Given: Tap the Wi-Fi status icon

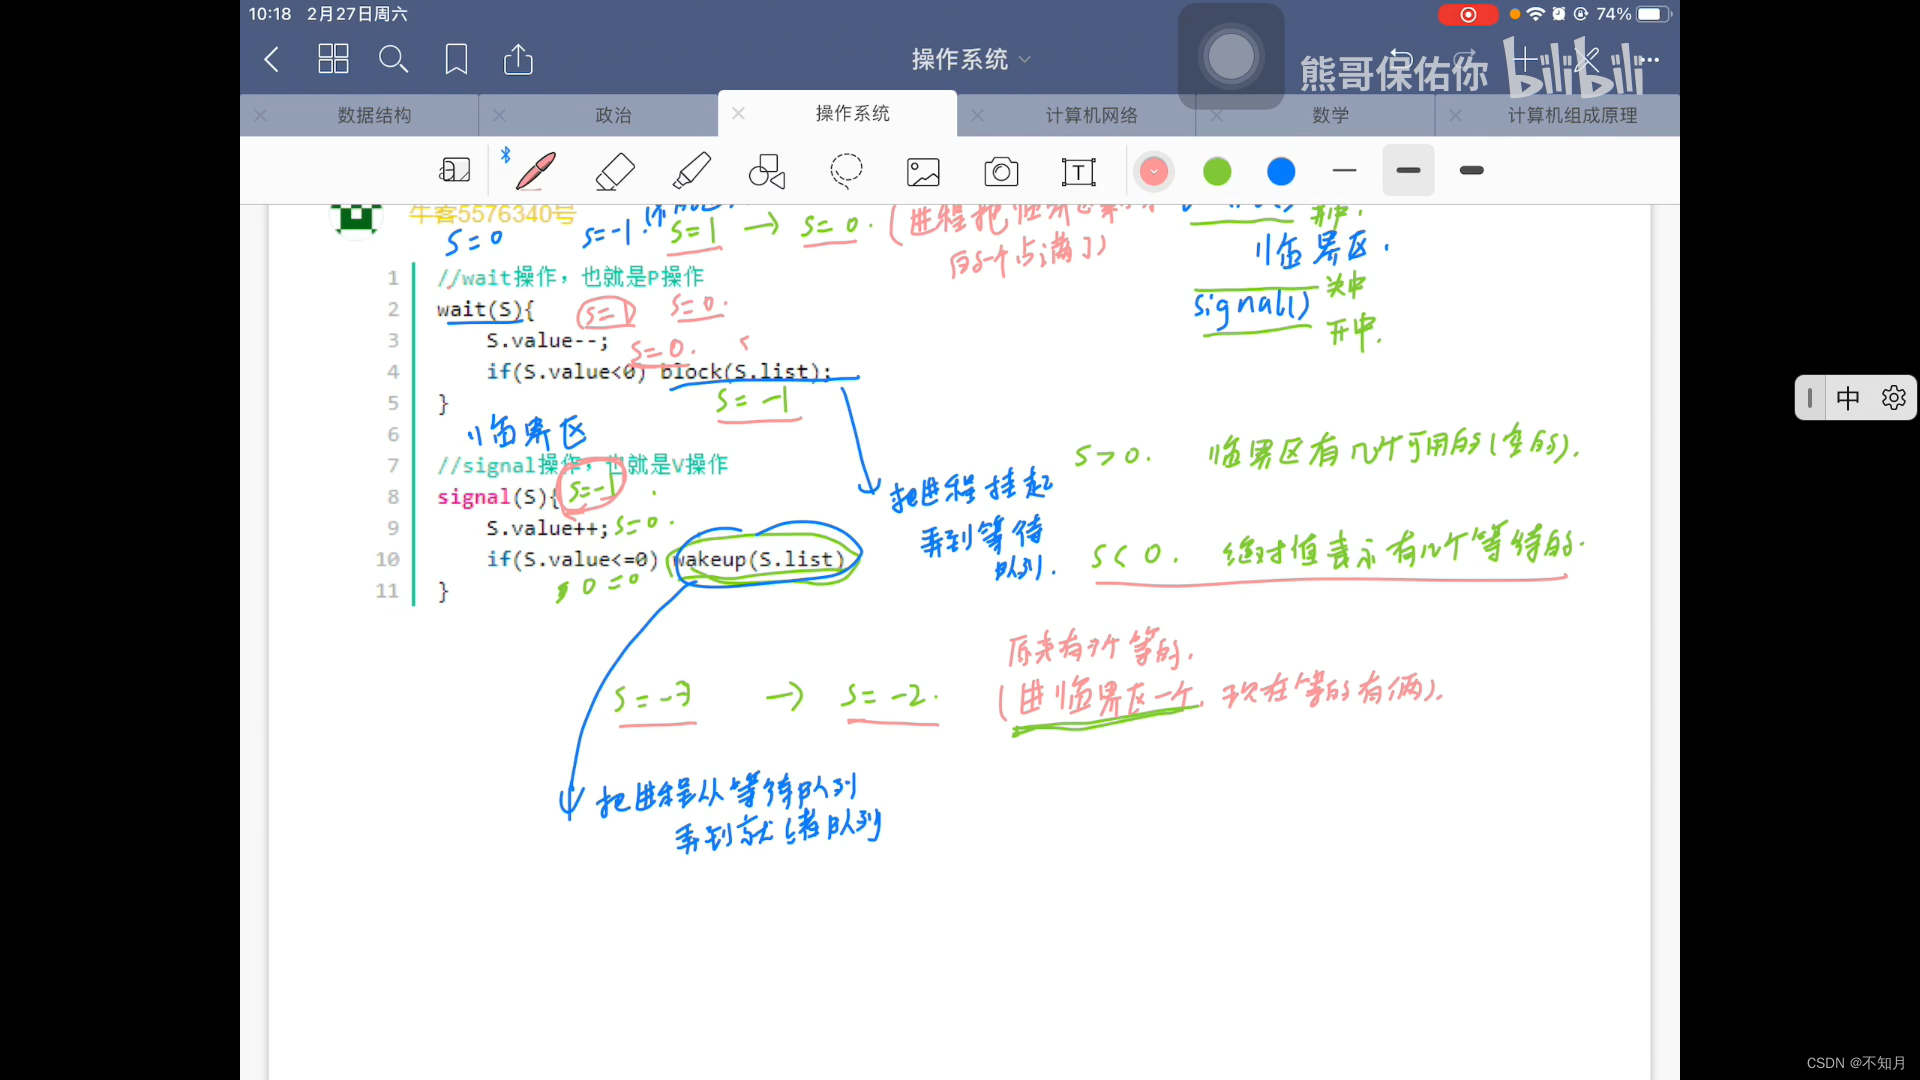Looking at the screenshot, I should [1535, 14].
